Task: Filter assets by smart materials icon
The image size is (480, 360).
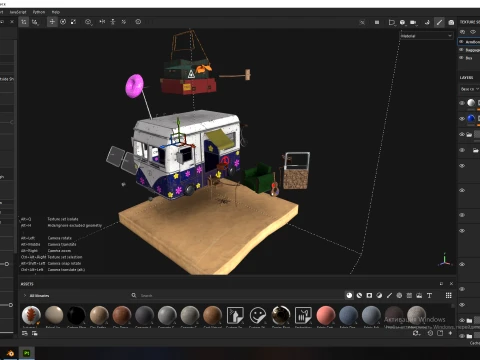Action: 359,295
